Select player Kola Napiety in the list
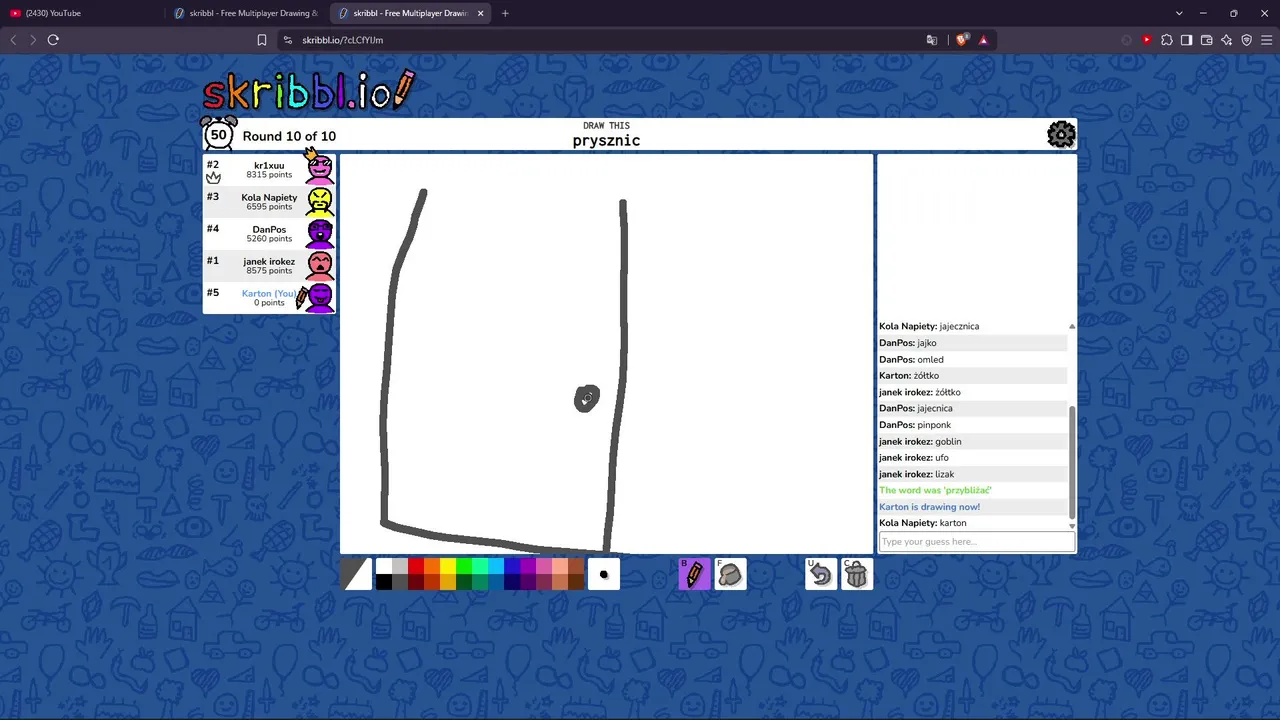The height and width of the screenshot is (720, 1280). 269,202
